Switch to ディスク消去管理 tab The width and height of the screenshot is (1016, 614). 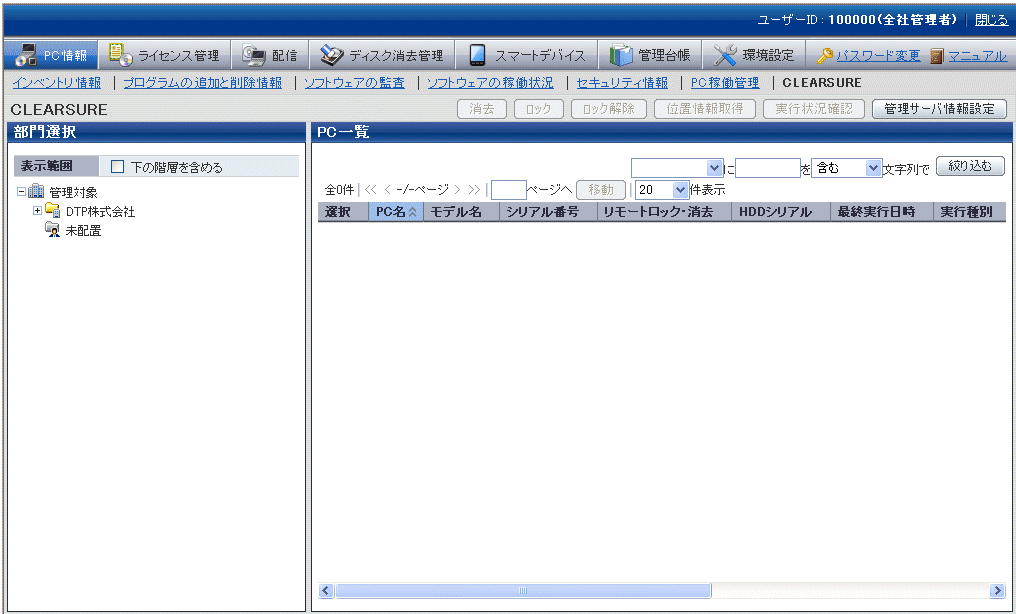coord(382,55)
